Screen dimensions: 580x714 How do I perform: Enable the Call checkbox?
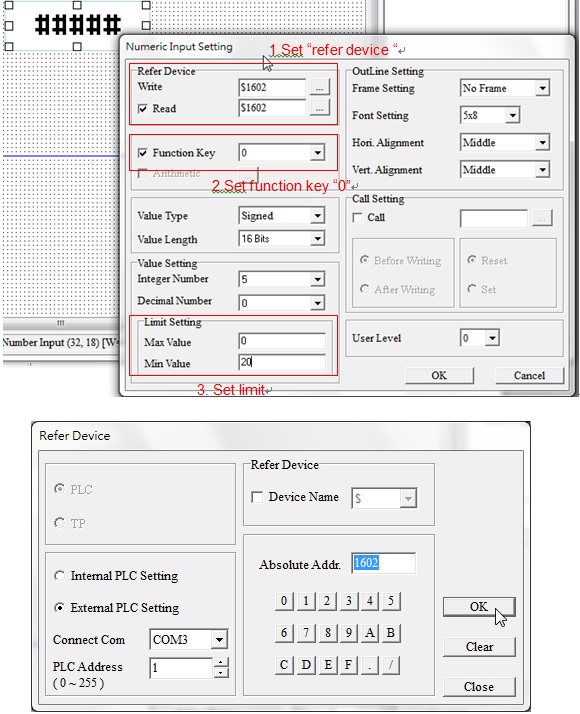pyautogui.click(x=358, y=218)
